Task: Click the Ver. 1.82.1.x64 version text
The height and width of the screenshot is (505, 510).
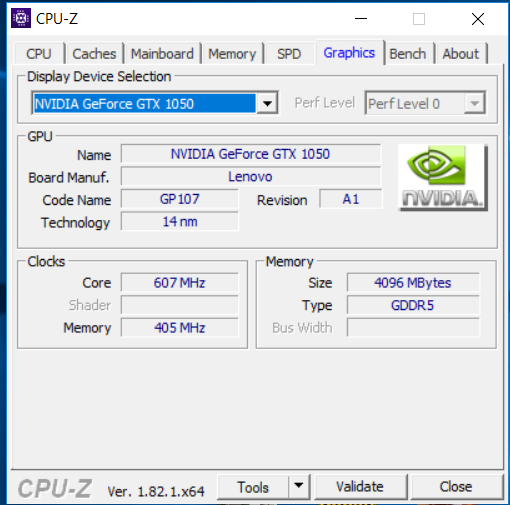Action: [x=156, y=491]
